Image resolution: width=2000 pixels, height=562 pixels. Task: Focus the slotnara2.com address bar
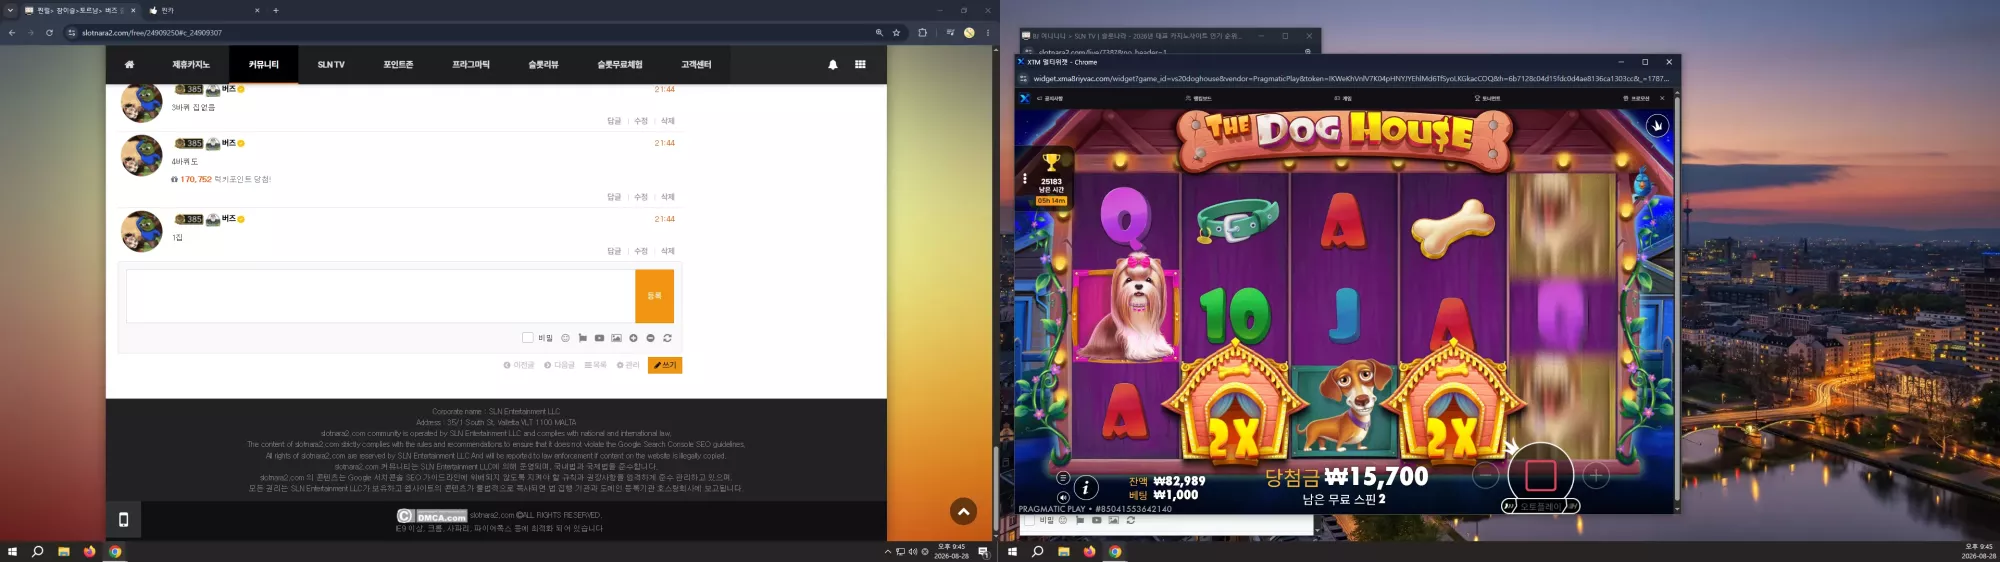(x=470, y=33)
